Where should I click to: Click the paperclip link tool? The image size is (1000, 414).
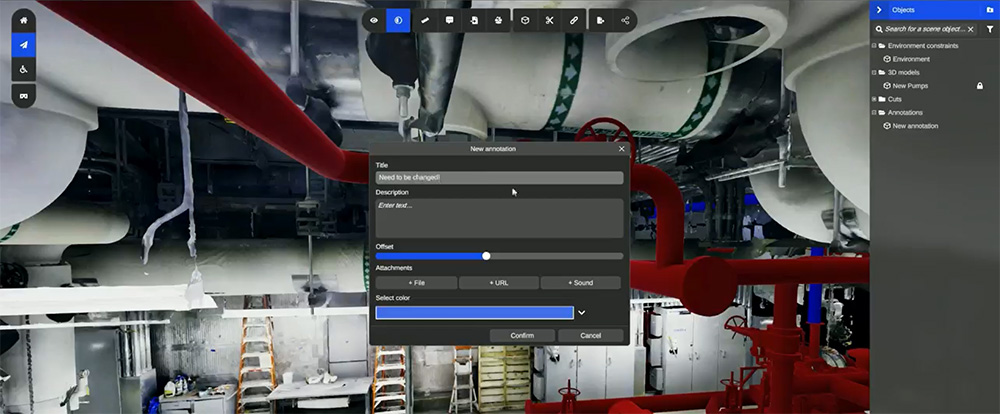[x=573, y=20]
